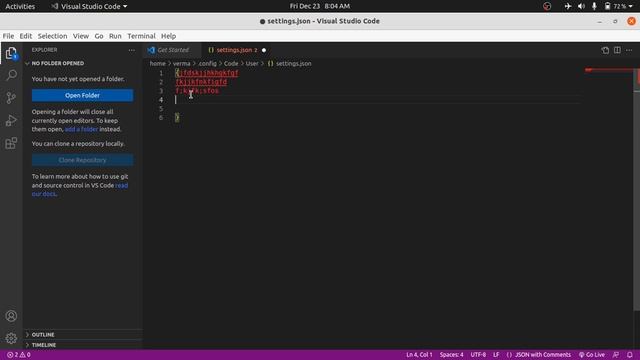The width and height of the screenshot is (640, 360).
Task: Open the View menu
Action: pos(81,36)
